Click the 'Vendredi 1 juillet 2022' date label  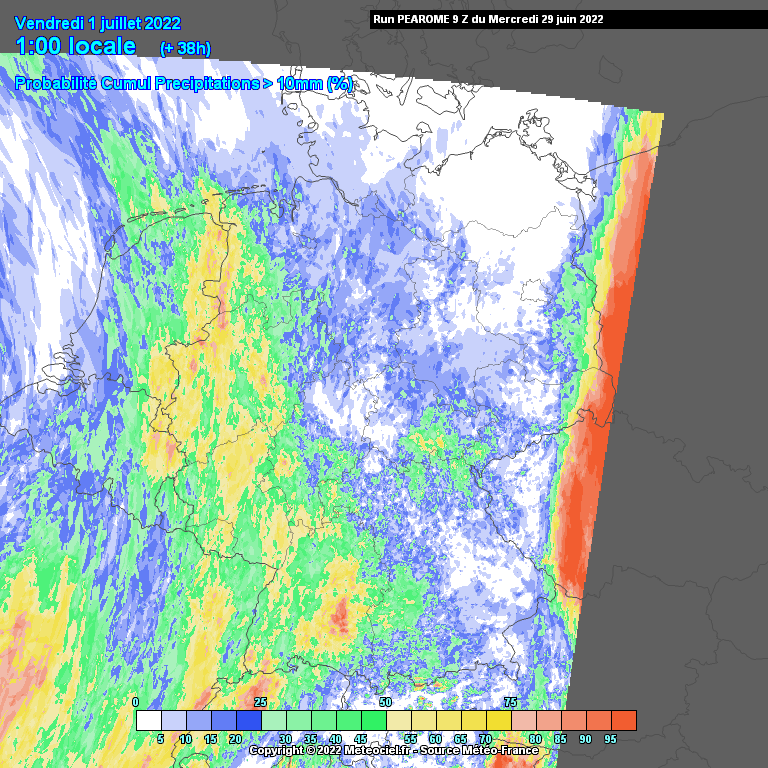pos(98,23)
